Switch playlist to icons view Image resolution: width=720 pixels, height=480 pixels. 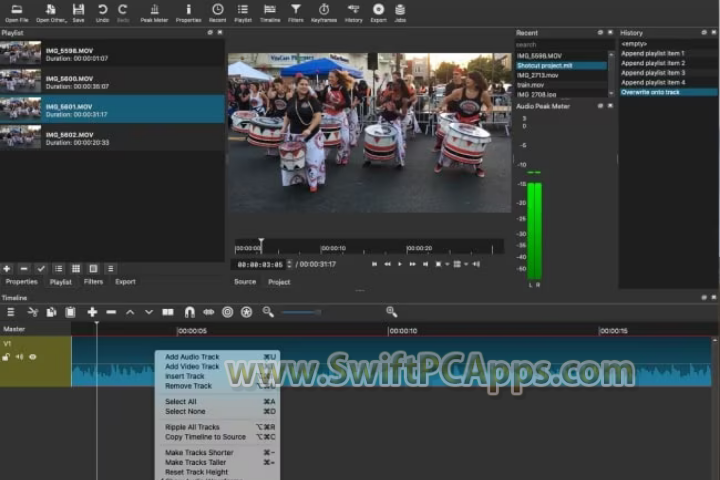93,269
